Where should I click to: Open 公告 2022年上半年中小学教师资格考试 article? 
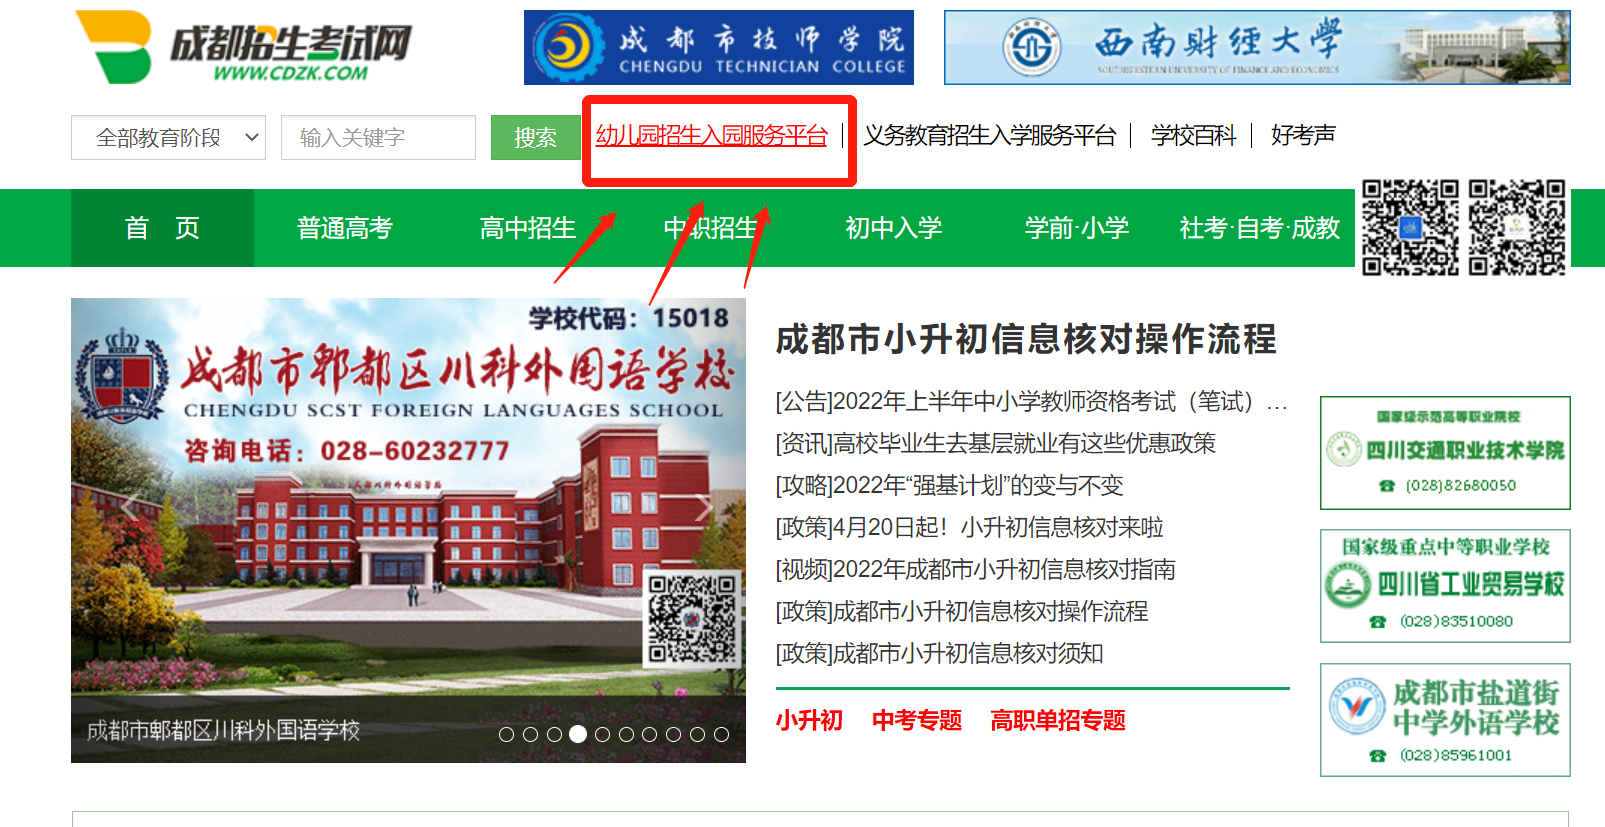(x=1032, y=402)
